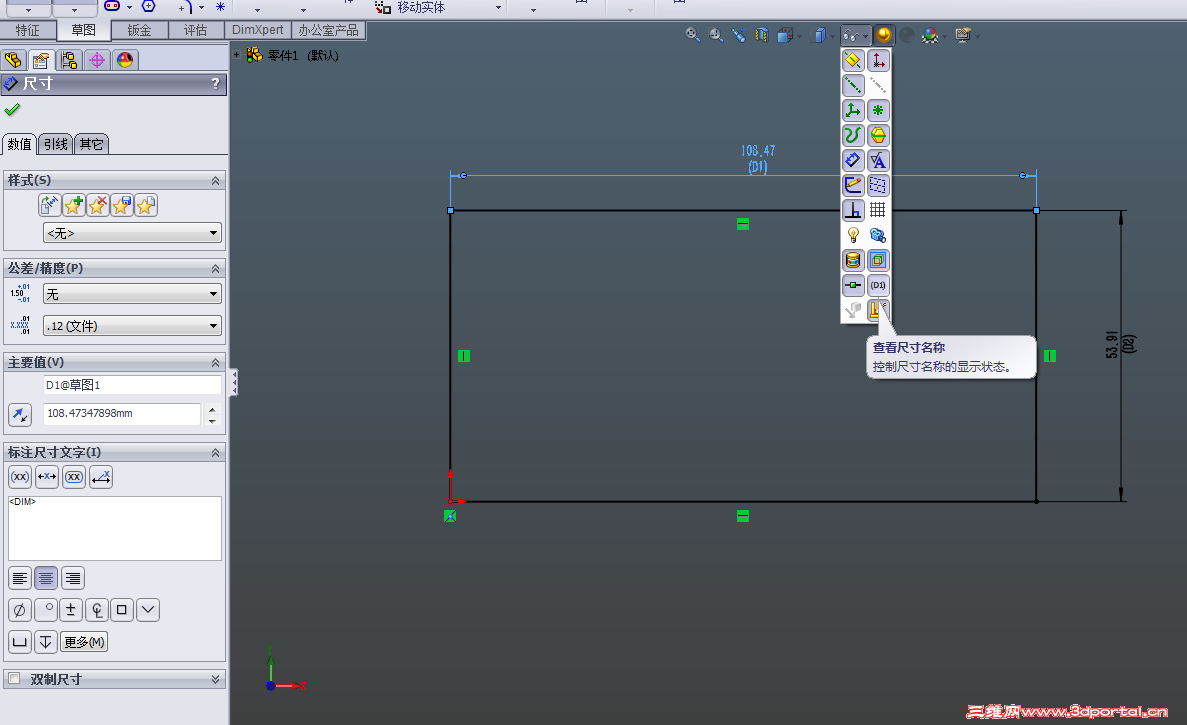Click the dimension value field 108.47347898mm
The height and width of the screenshot is (725, 1187).
coord(123,413)
